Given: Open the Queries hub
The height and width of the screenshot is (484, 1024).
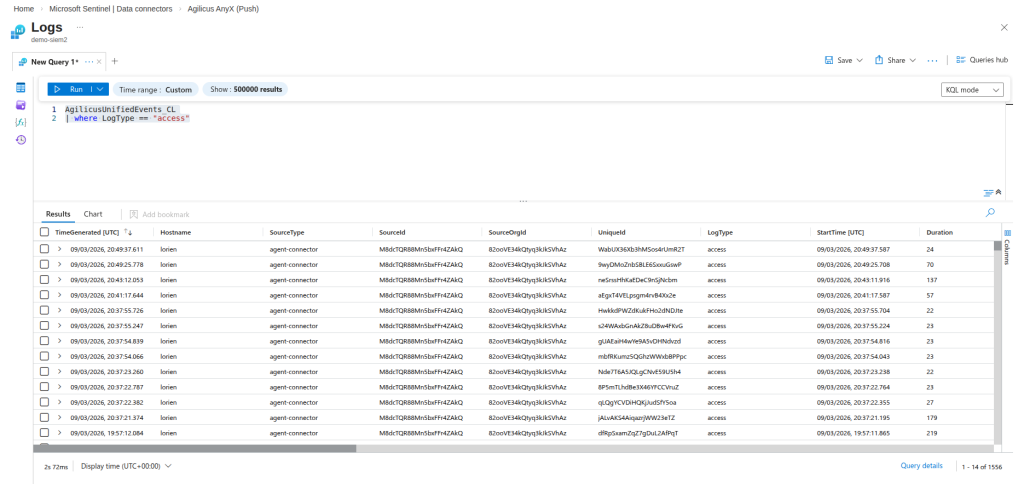Looking at the screenshot, I should [982, 60].
